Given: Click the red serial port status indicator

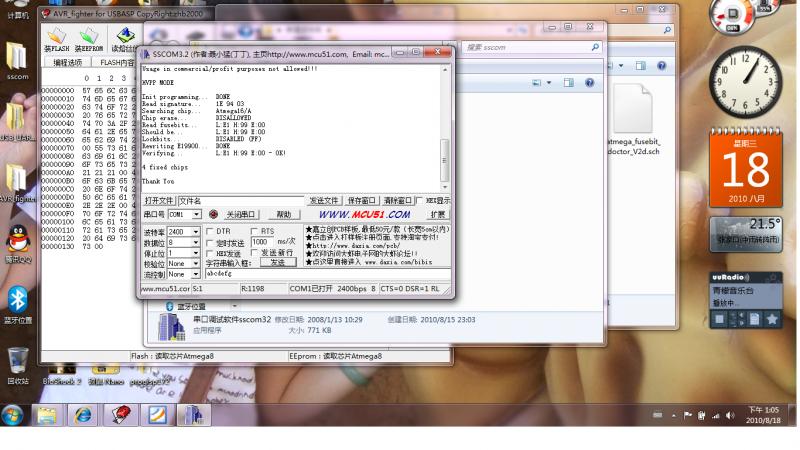Looking at the screenshot, I should tap(213, 214).
